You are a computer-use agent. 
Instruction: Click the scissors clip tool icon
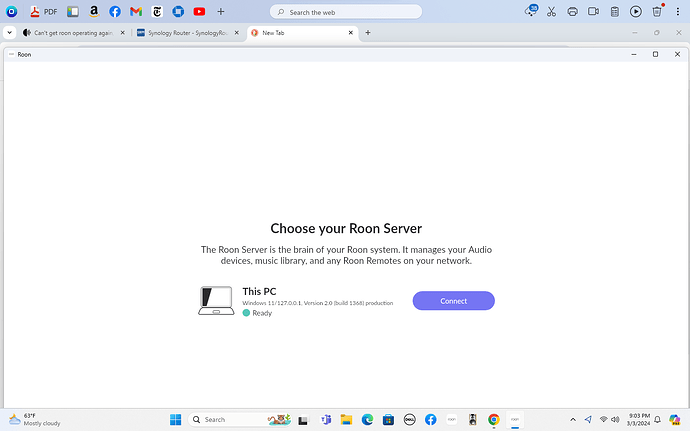(551, 12)
